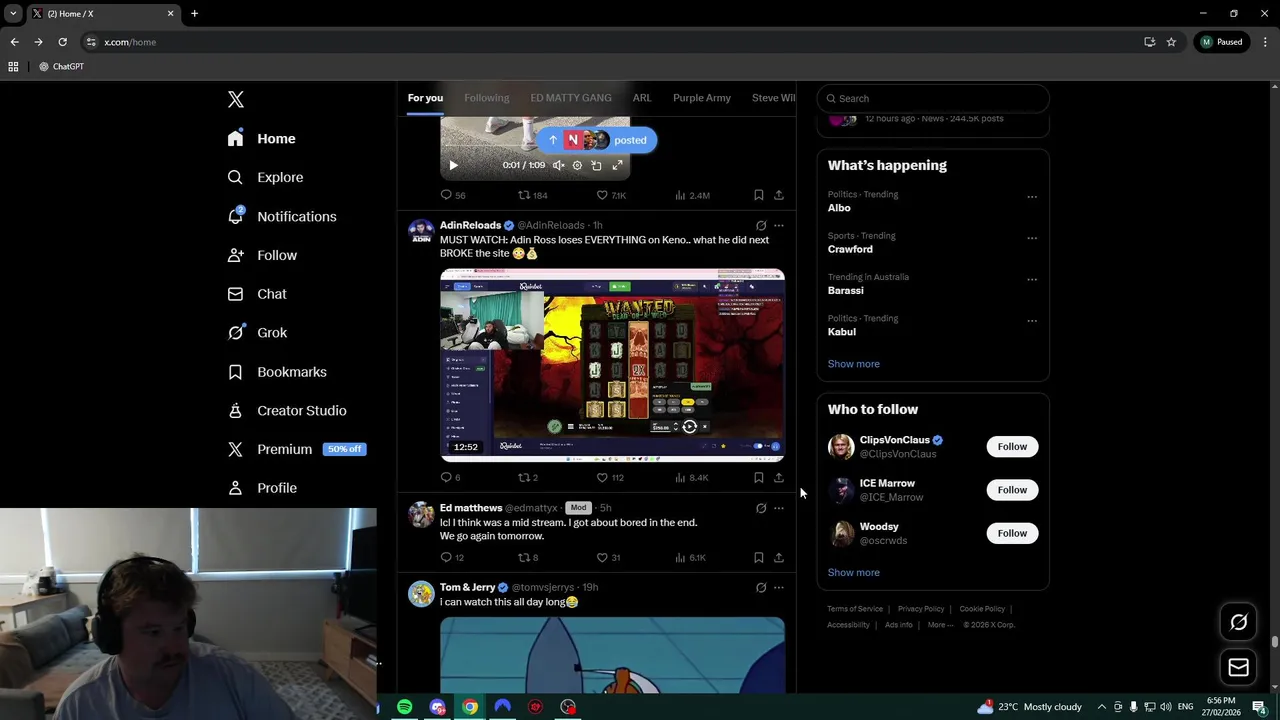Open Explore in the sidebar
The image size is (1280, 720).
coord(265,177)
